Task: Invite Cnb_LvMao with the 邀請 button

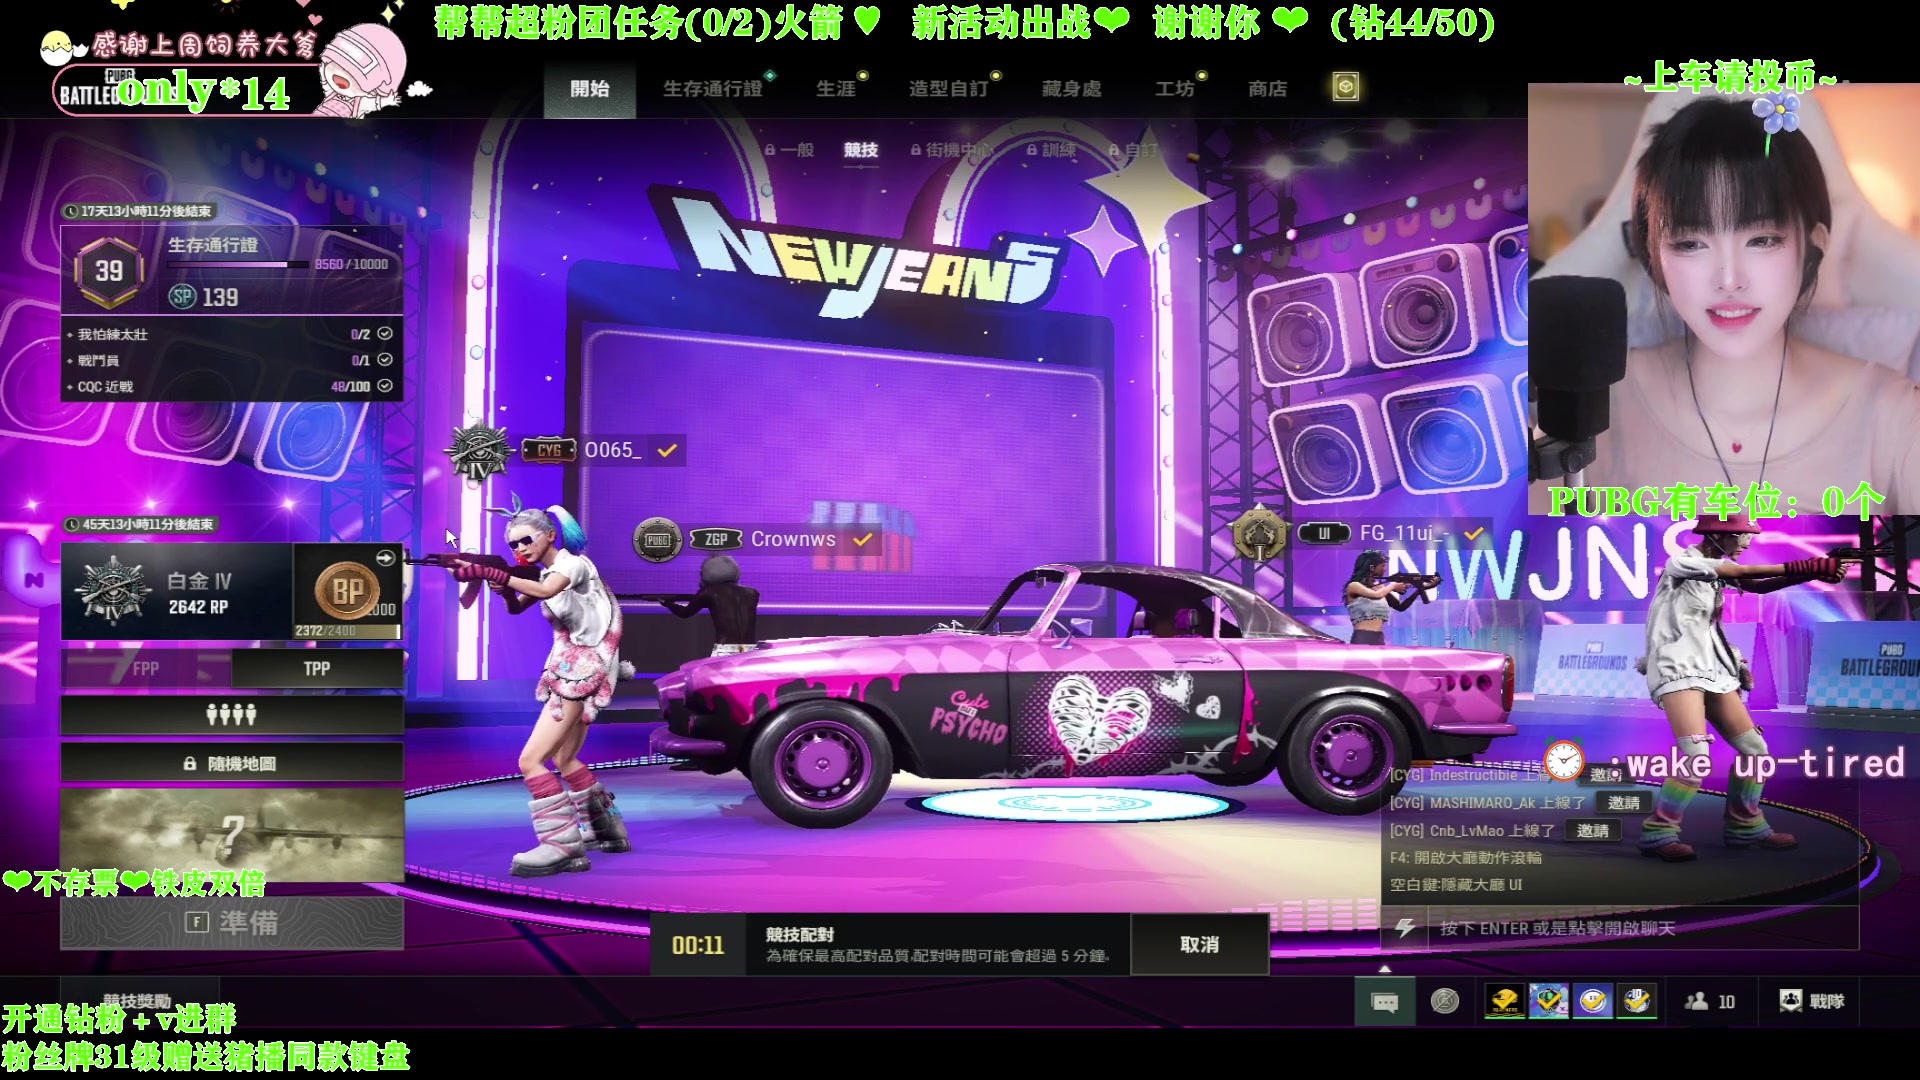Action: click(1593, 831)
